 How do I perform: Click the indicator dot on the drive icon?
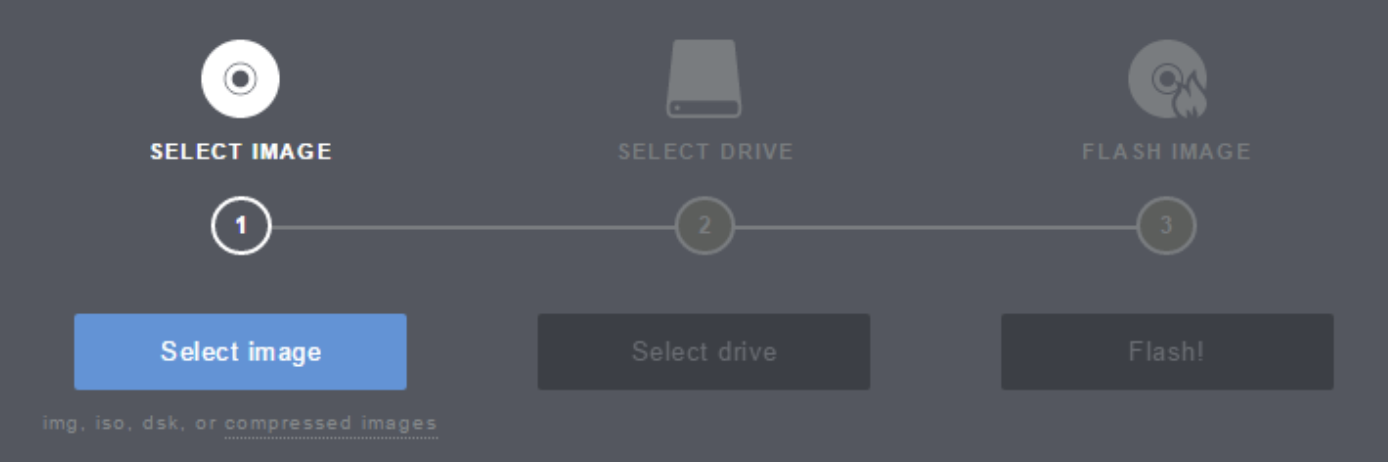[x=678, y=107]
